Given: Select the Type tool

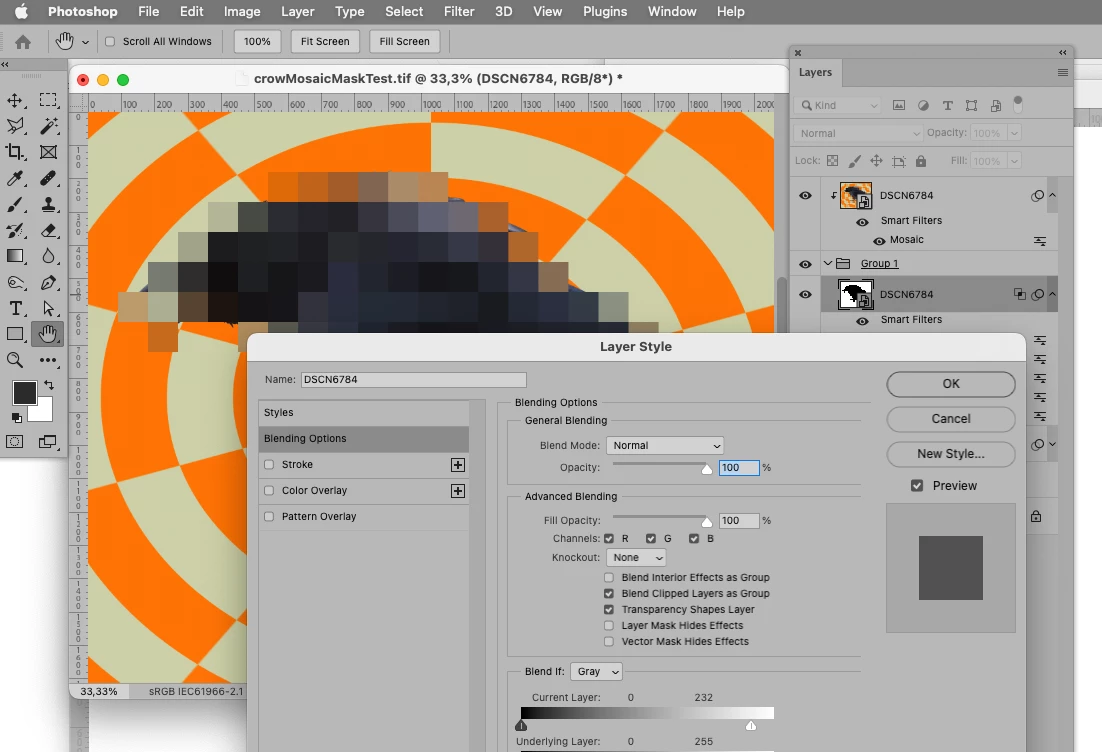Looking at the screenshot, I should pyautogui.click(x=15, y=309).
